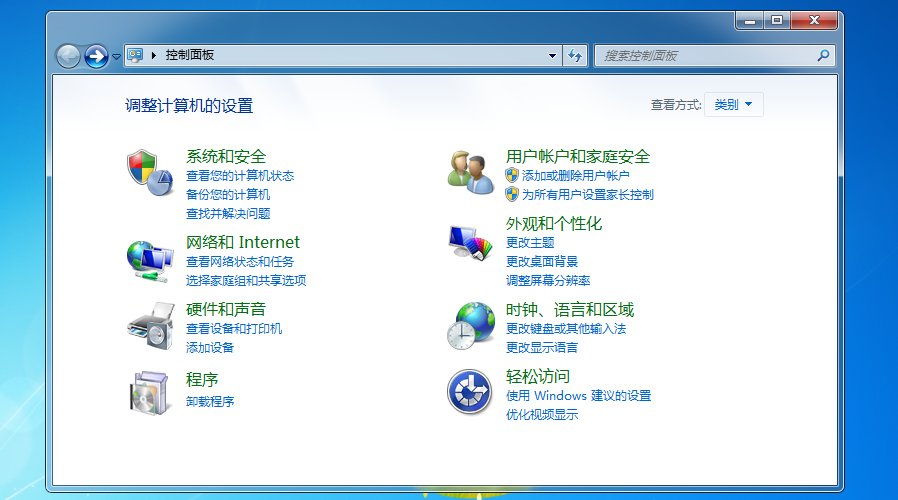Image resolution: width=898 pixels, height=500 pixels.
Task: Click the magnifier search icon
Action: click(x=823, y=56)
